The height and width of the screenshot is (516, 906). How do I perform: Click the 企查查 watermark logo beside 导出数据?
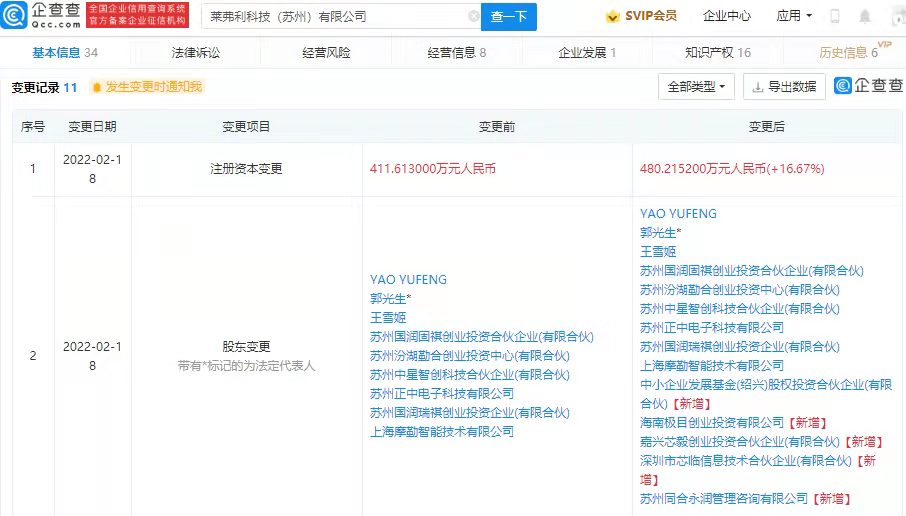[x=868, y=86]
